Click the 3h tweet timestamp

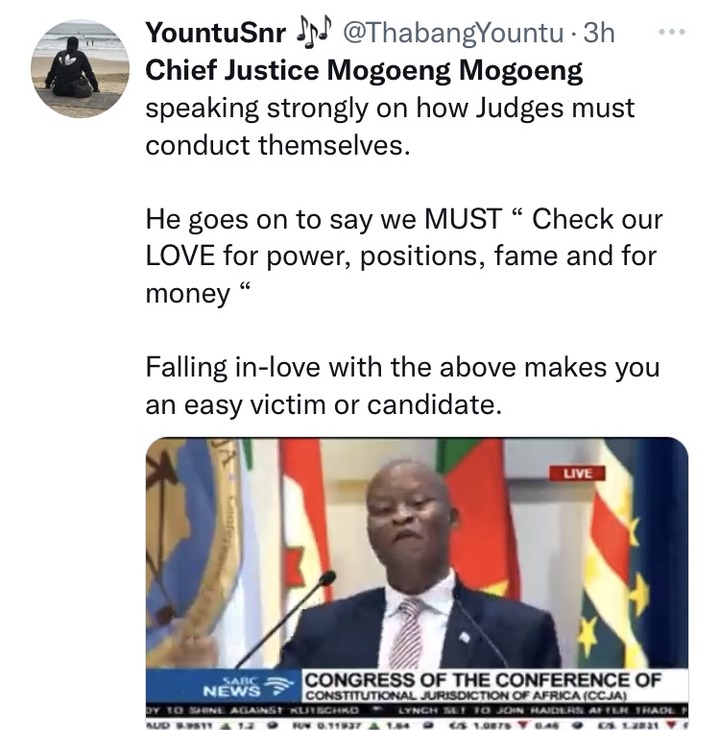coord(599,33)
